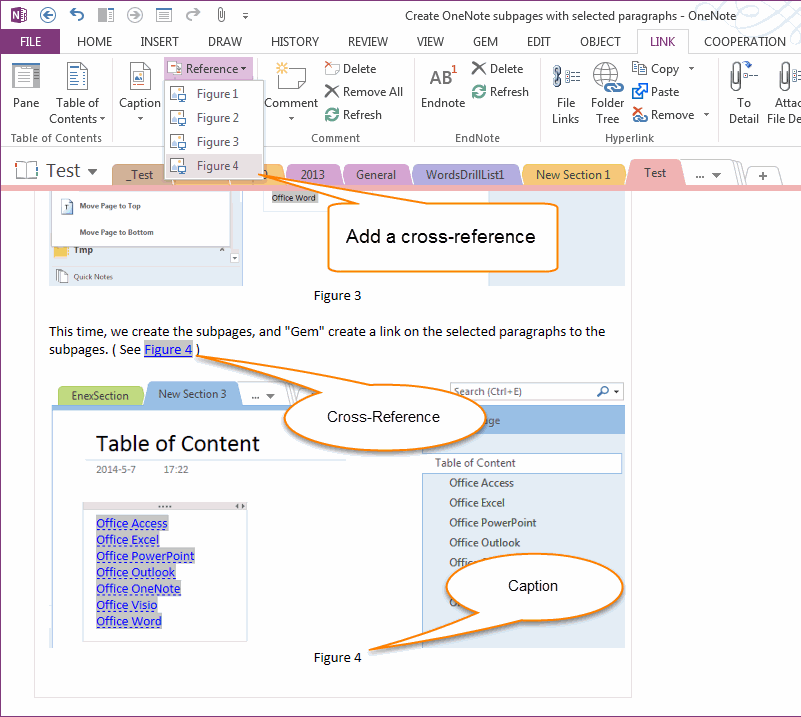Screen dimensions: 801x717
Task: Follow the Figure 4 cross-reference link
Action: click(168, 349)
